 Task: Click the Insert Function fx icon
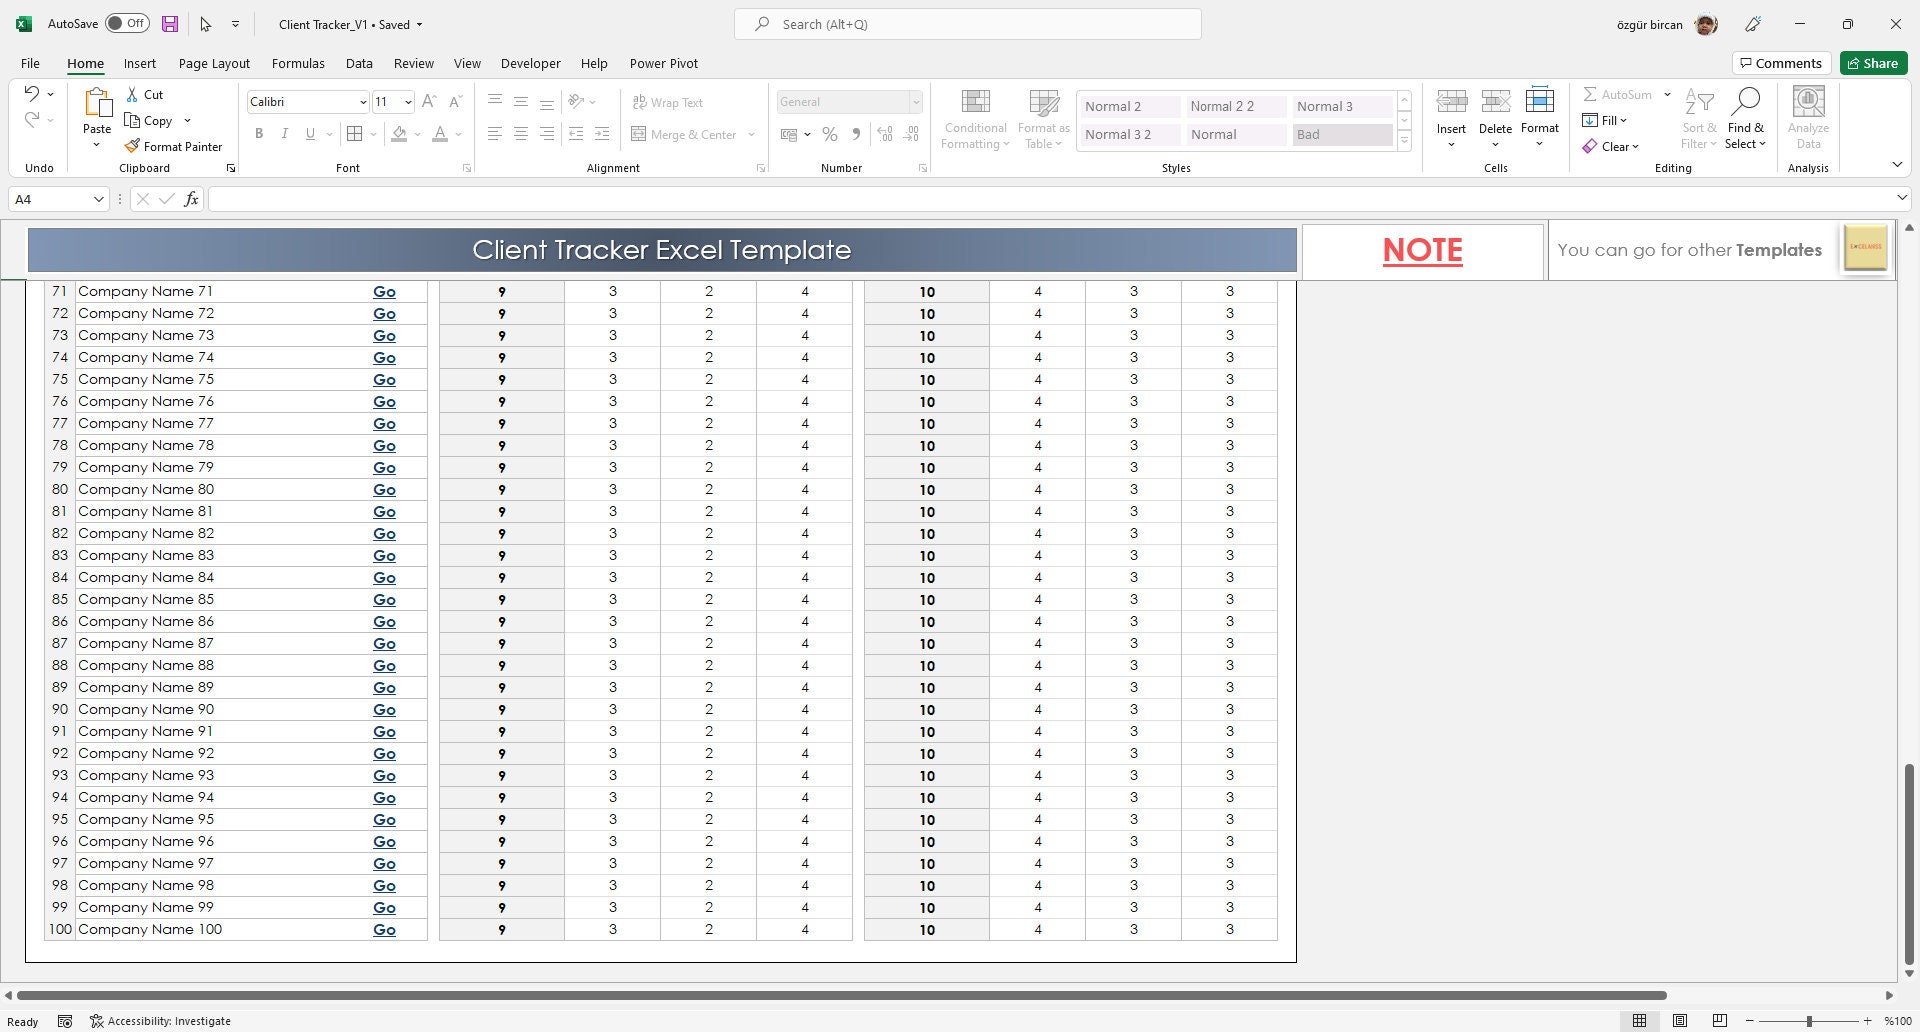click(191, 199)
